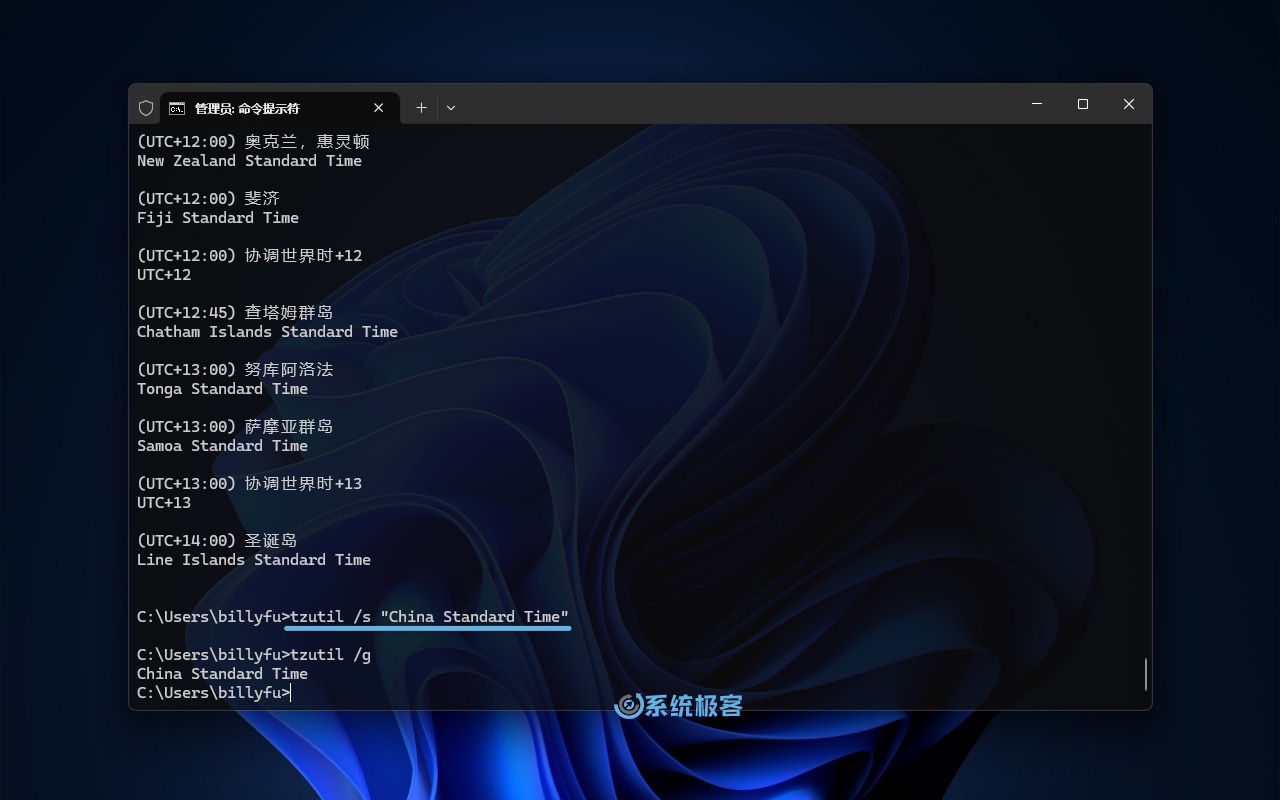
Task: Click the administrator shield icon in title bar
Action: 146,108
